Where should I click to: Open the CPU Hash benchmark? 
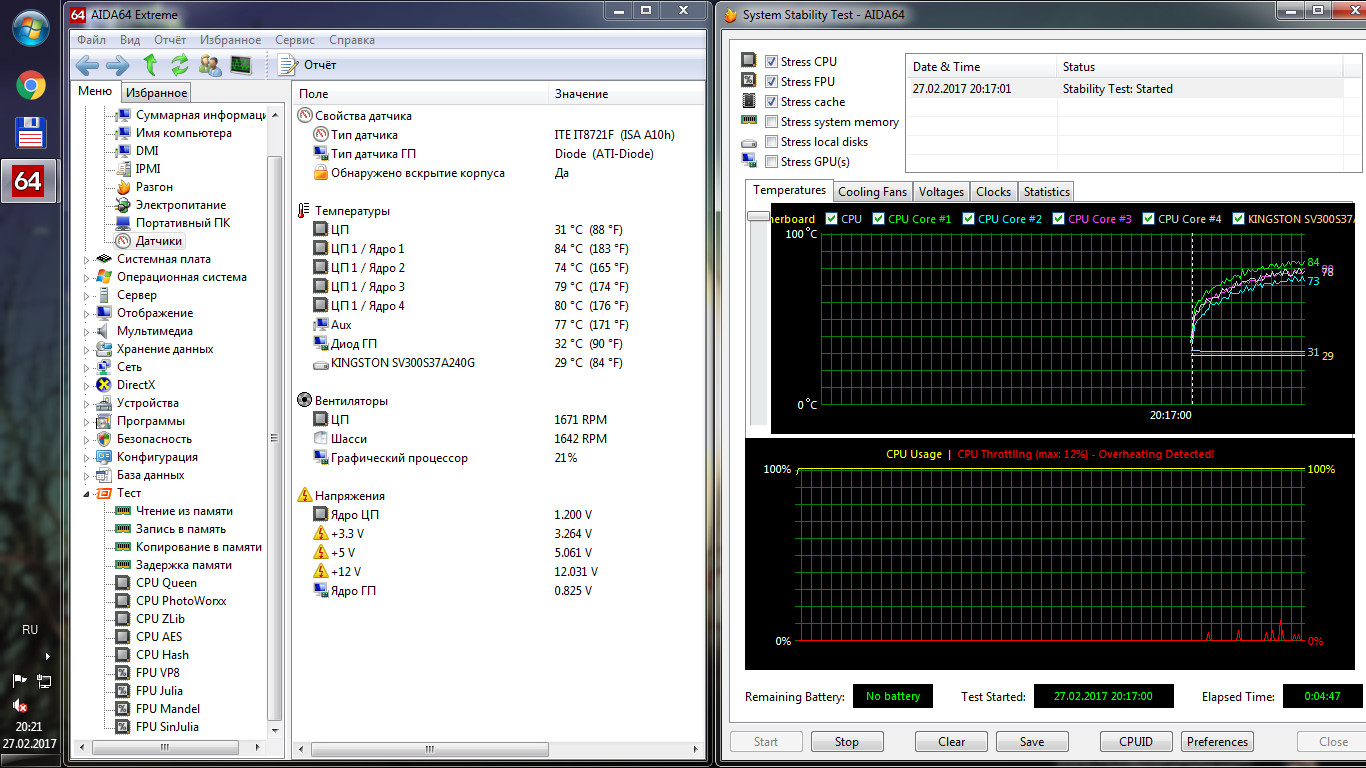(x=162, y=655)
